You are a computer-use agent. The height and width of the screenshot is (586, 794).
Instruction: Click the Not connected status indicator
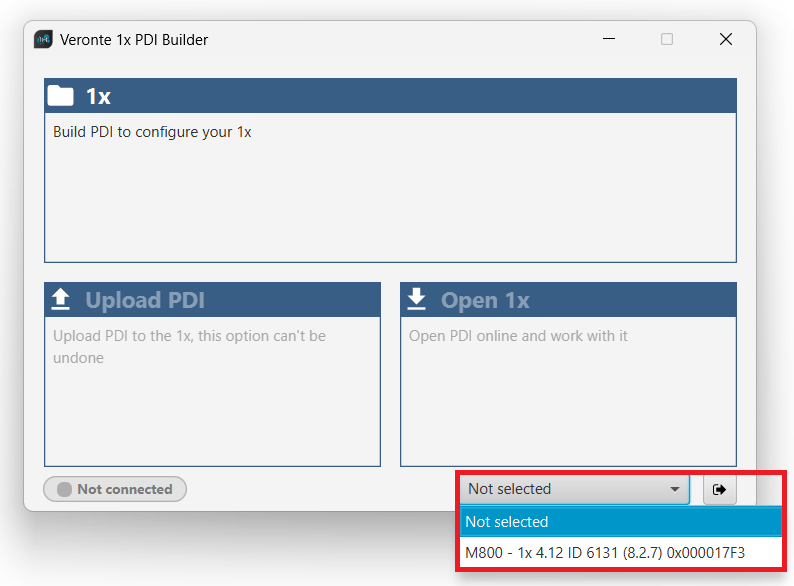point(115,490)
